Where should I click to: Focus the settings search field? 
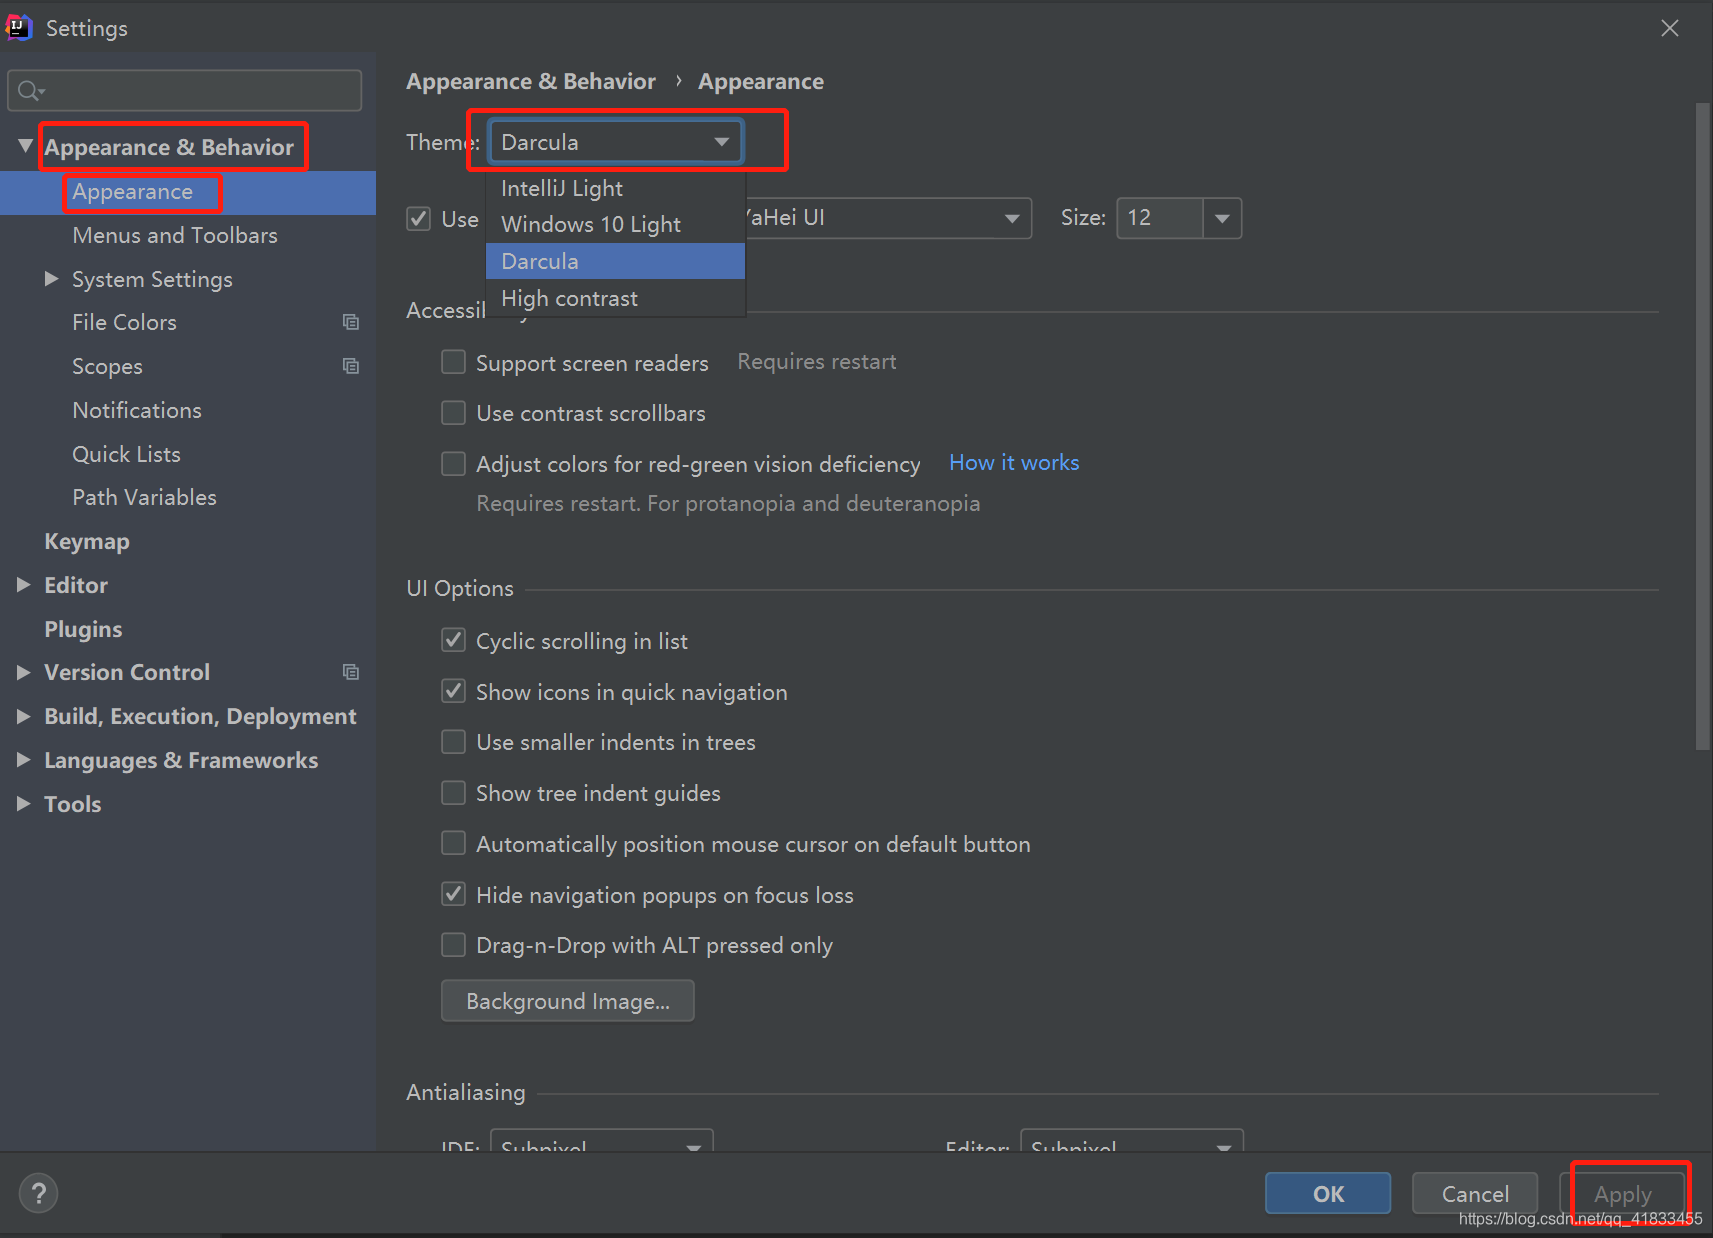tap(185, 91)
